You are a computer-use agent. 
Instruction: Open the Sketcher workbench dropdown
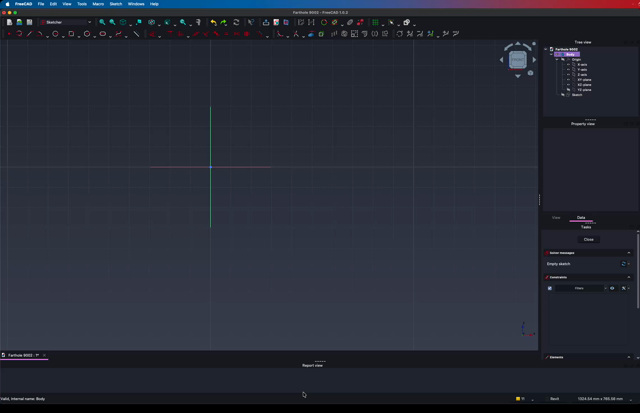click(x=66, y=22)
